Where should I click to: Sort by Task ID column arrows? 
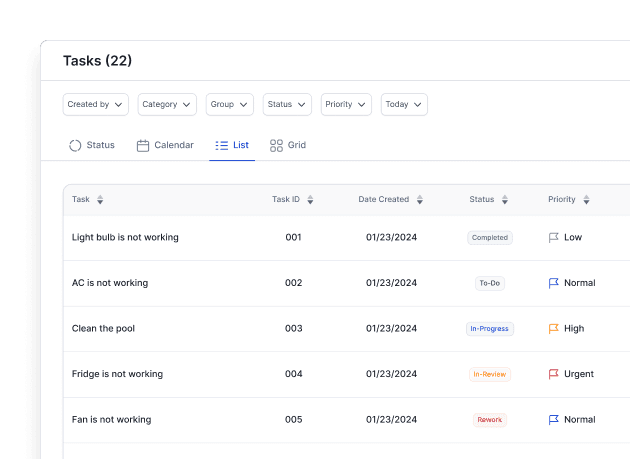click(310, 200)
